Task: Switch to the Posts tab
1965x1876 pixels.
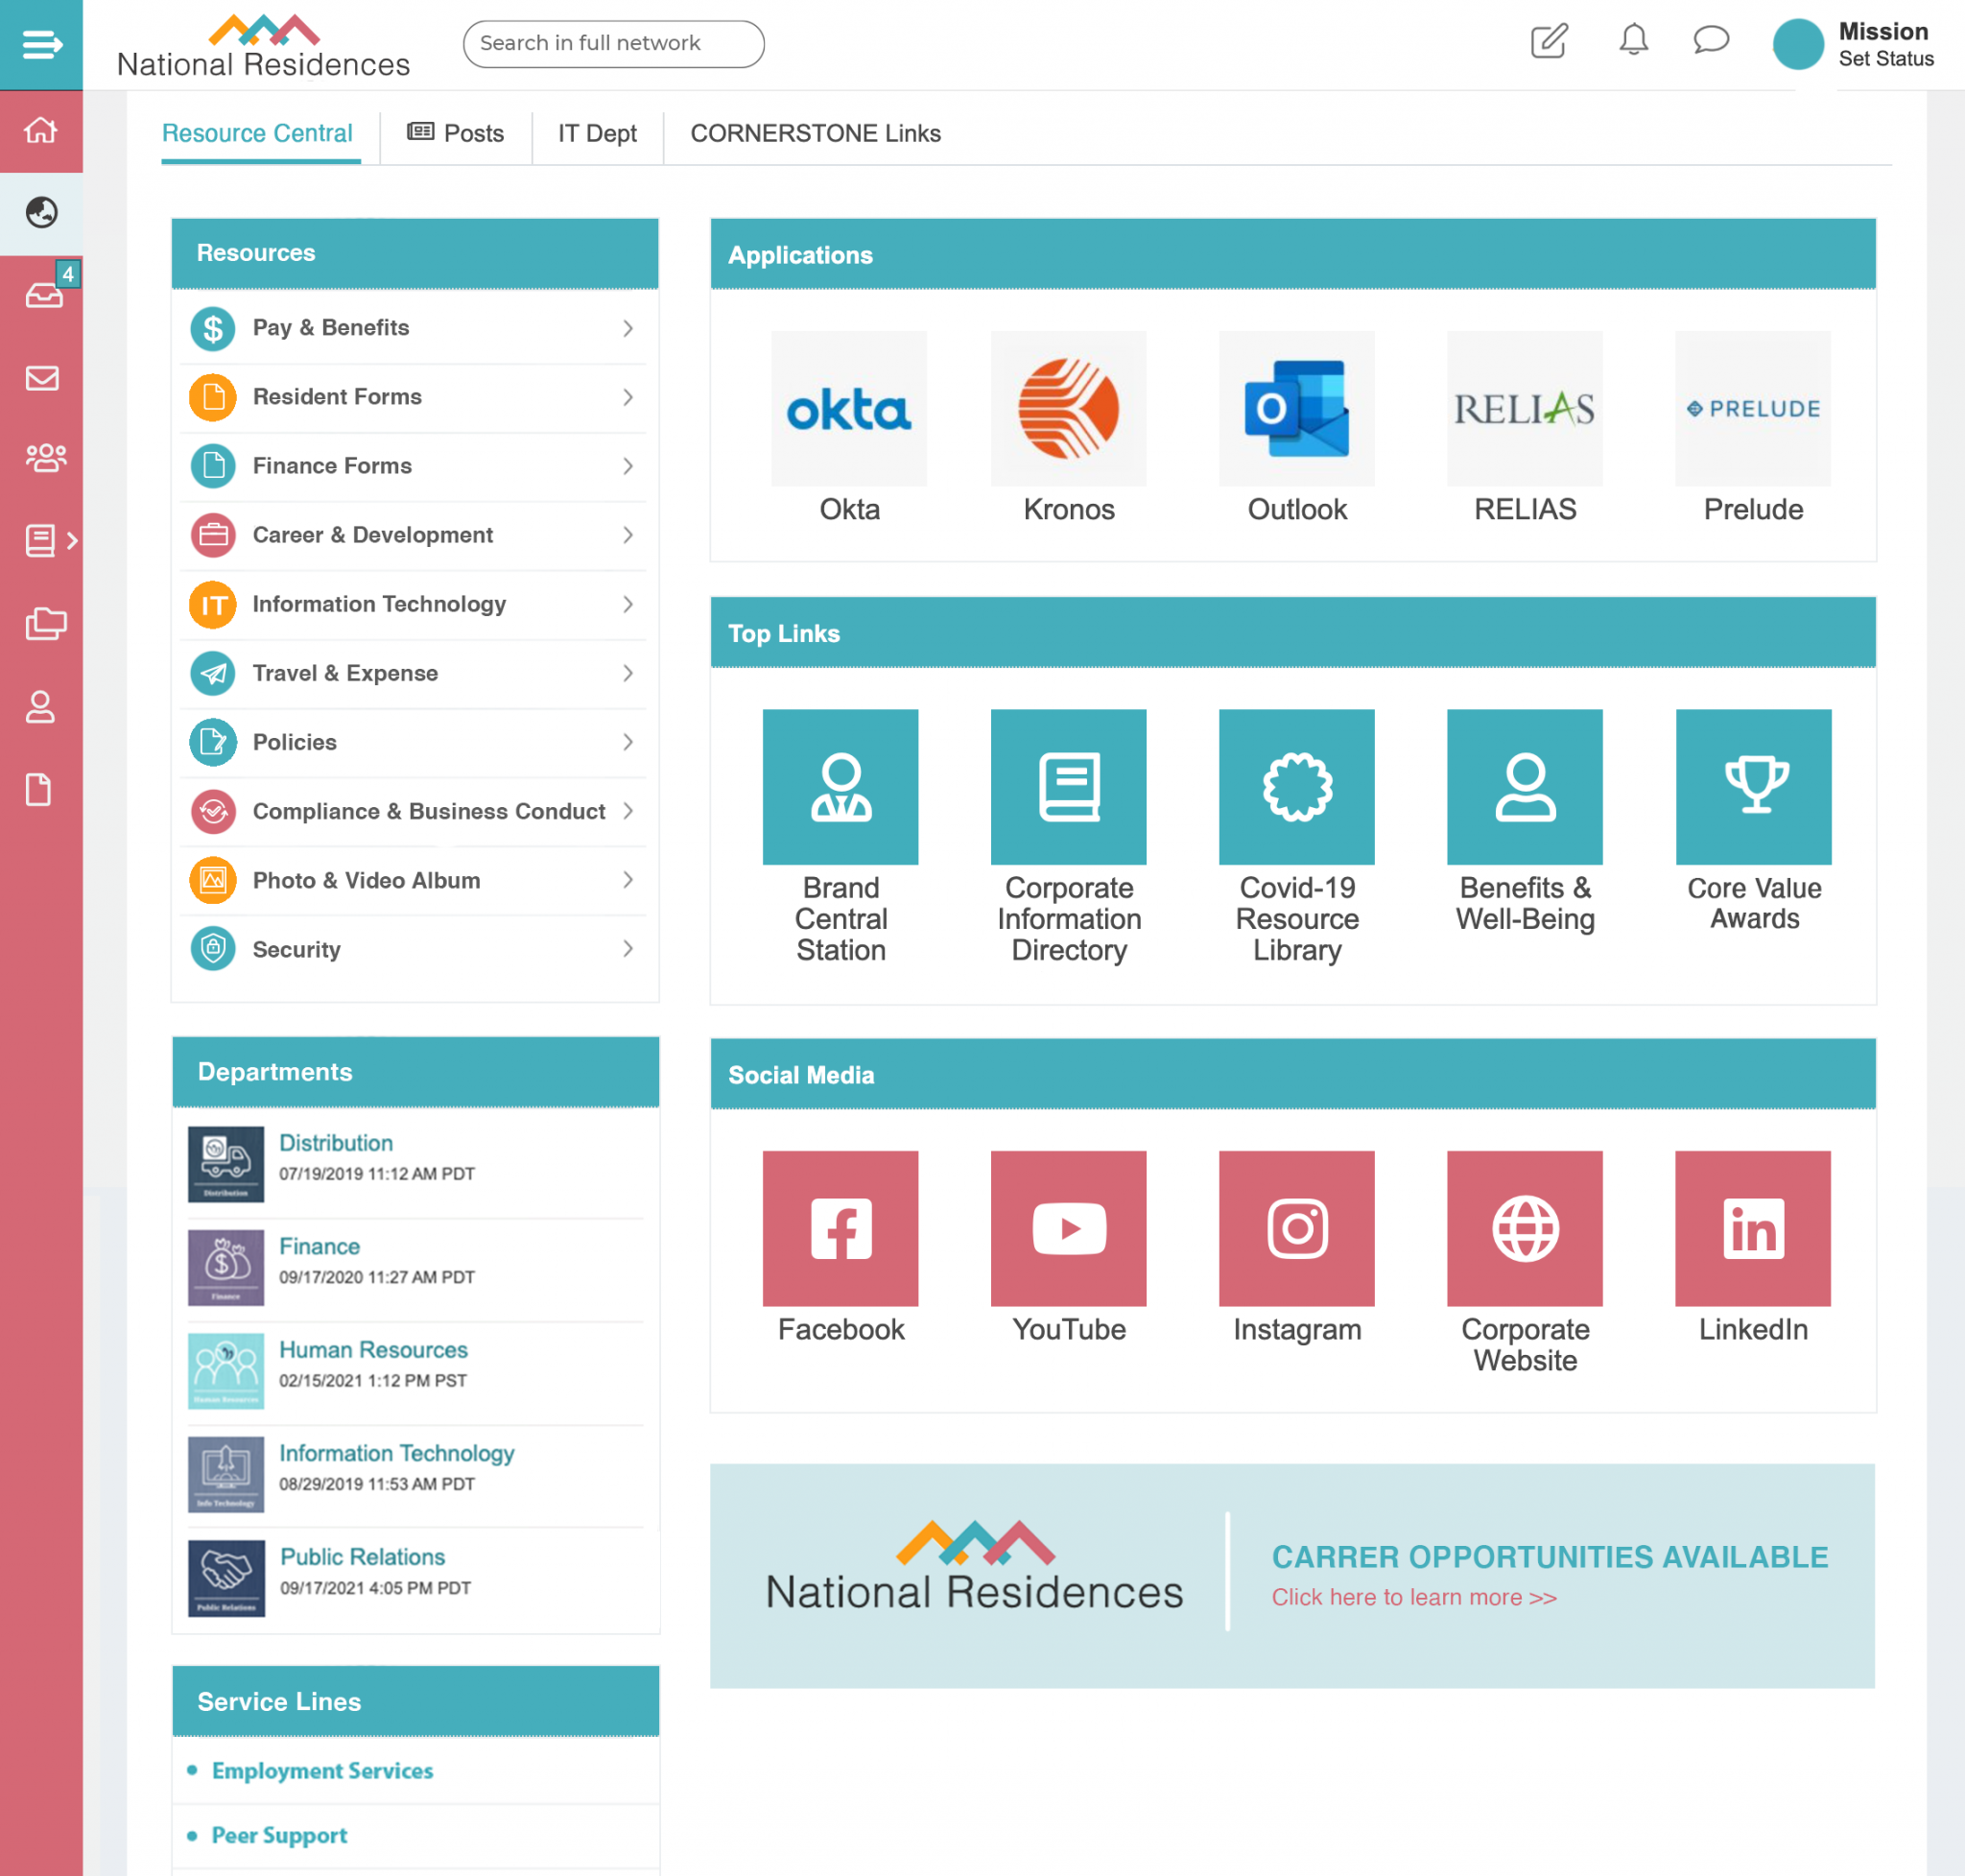Action: pyautogui.click(x=455, y=133)
